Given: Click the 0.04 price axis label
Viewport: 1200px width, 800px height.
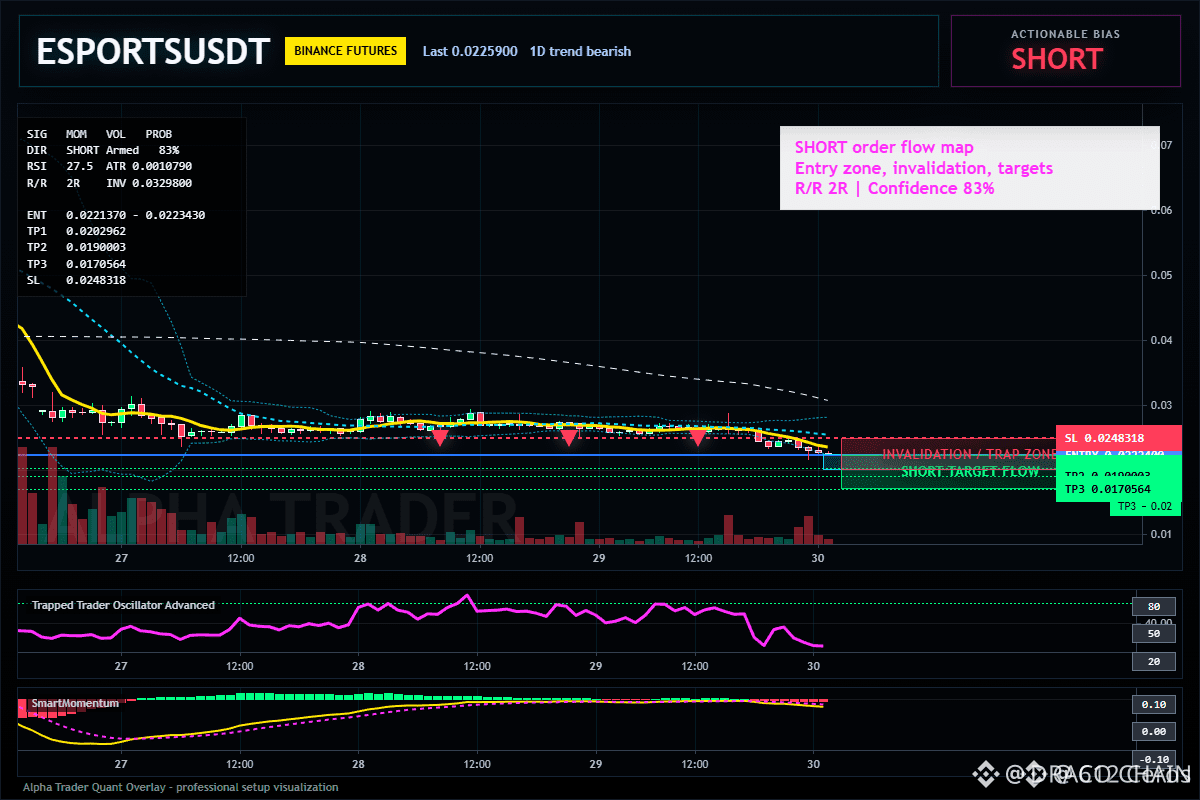Looking at the screenshot, I should (1160, 341).
